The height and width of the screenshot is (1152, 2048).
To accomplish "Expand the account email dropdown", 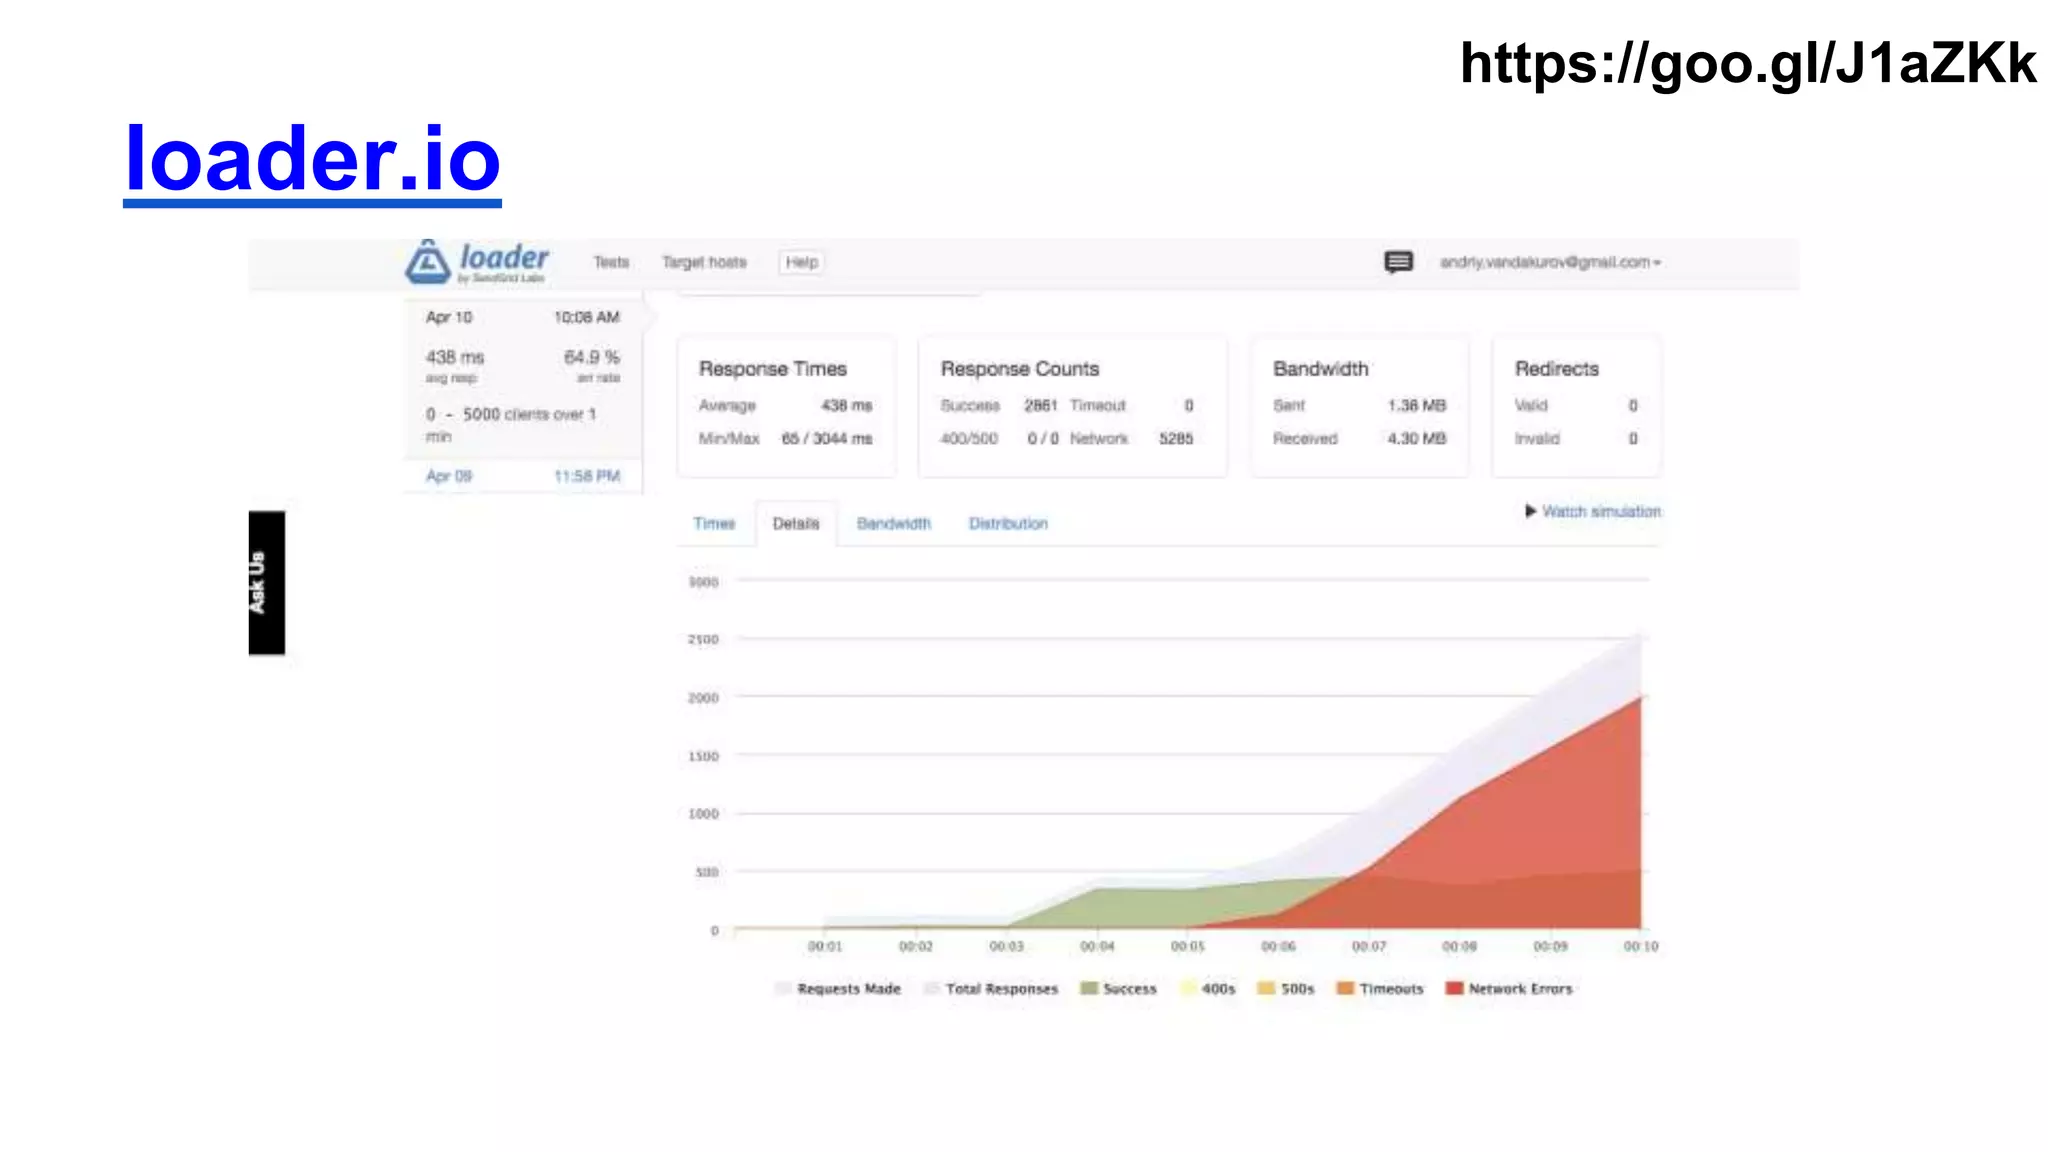I will 1550,262.
